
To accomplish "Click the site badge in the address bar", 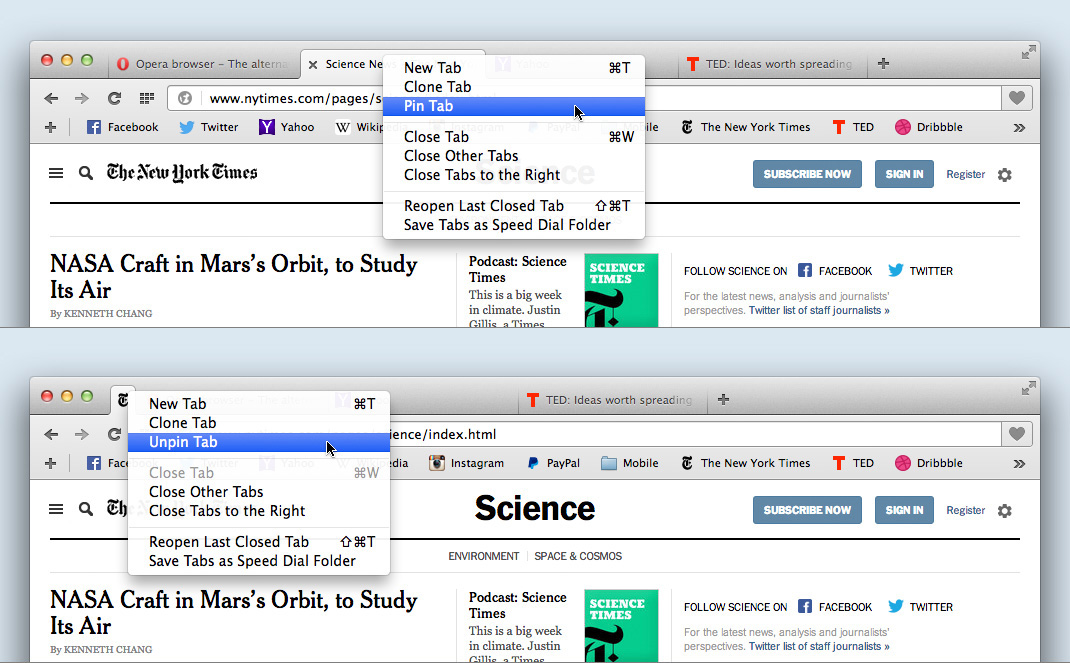I will 183,98.
